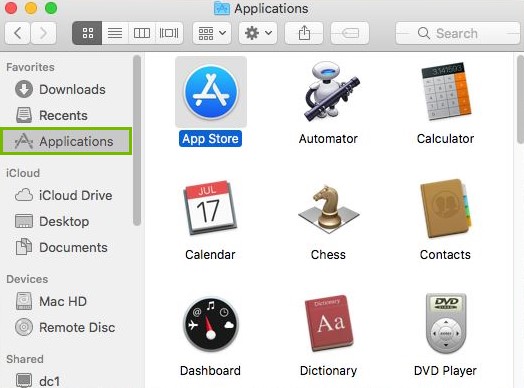Minimize the Finder window
The image size is (524, 388).
(x=31, y=8)
